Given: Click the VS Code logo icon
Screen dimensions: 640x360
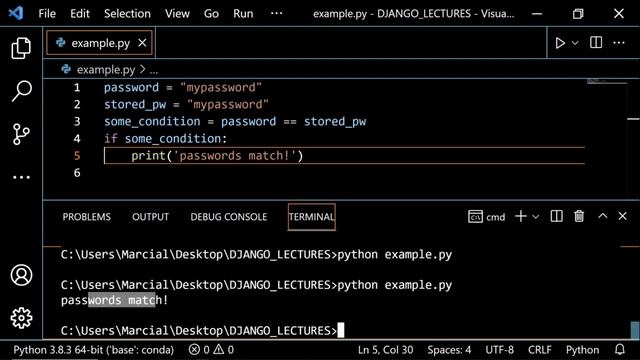Looking at the screenshot, I should coord(16,13).
